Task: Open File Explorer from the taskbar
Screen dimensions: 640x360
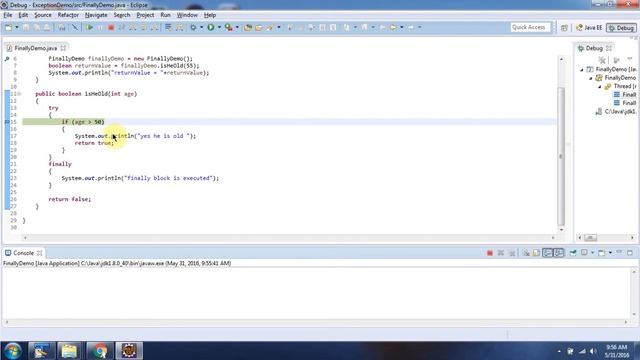Action: 69,351
